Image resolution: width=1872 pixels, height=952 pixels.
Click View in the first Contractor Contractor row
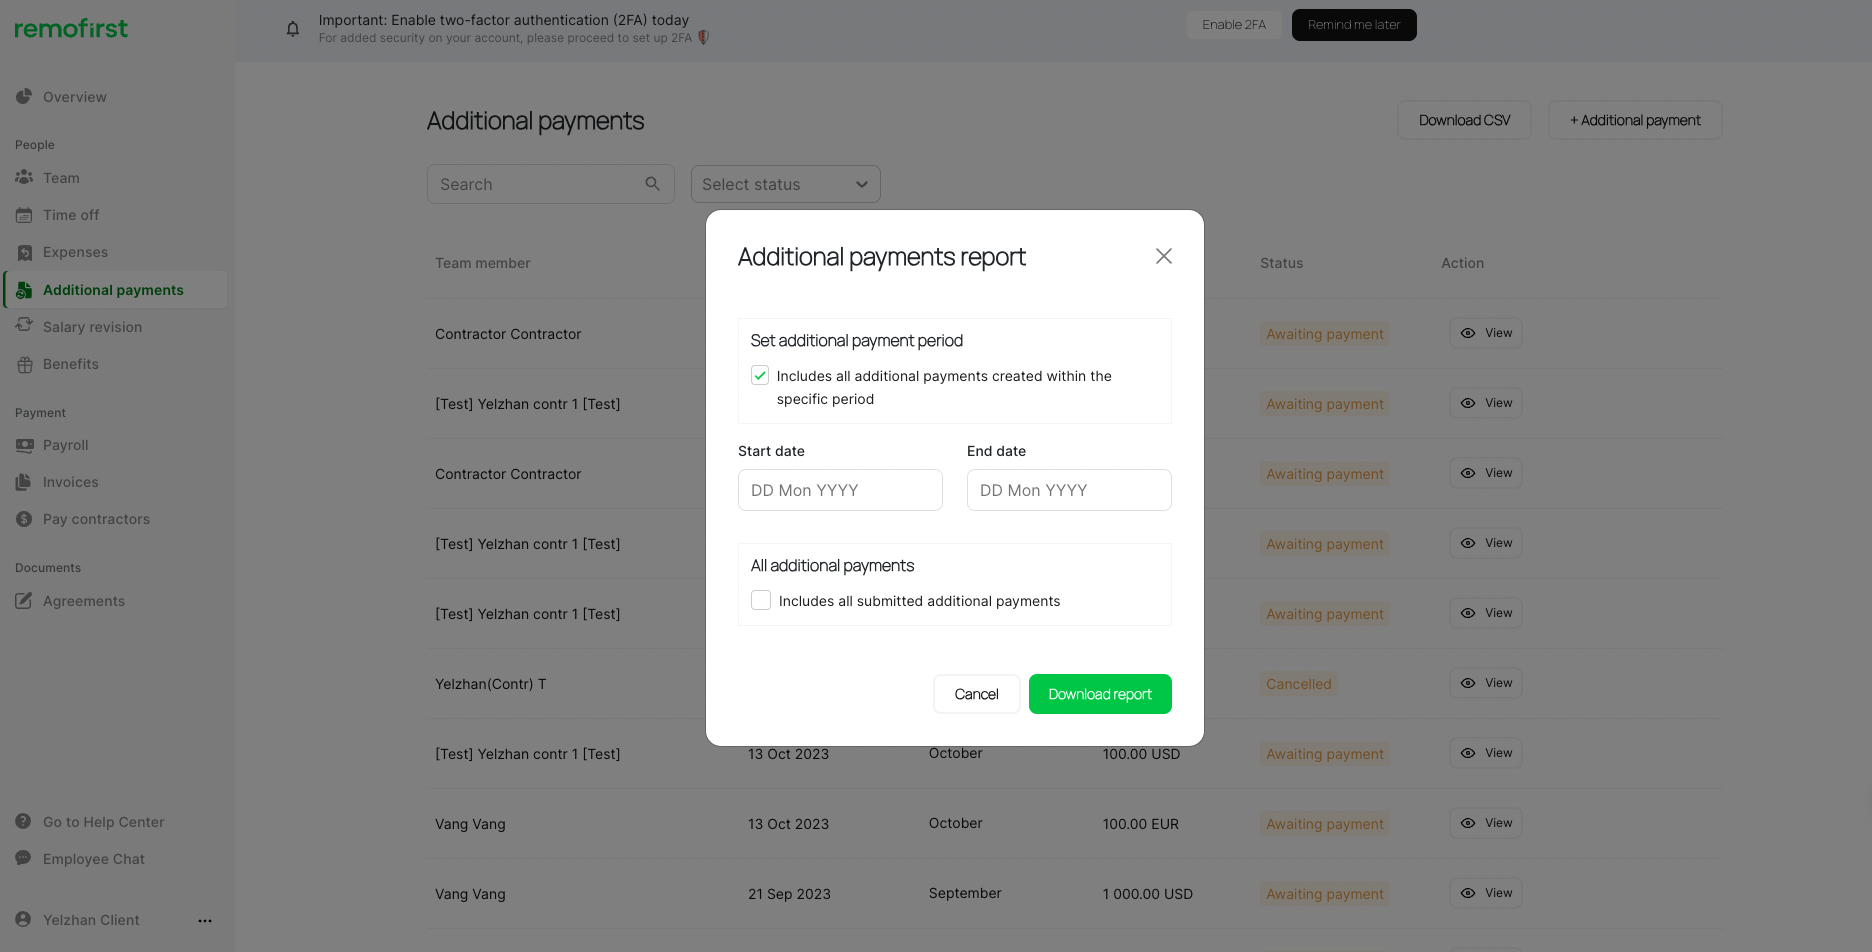1486,333
